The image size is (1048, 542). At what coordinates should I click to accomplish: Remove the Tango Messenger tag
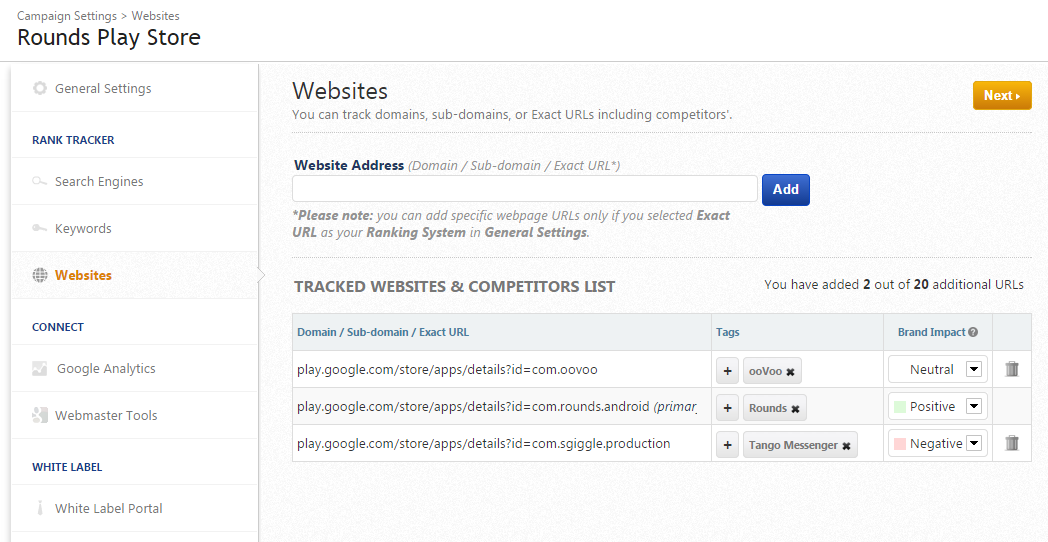pyautogui.click(x=846, y=446)
